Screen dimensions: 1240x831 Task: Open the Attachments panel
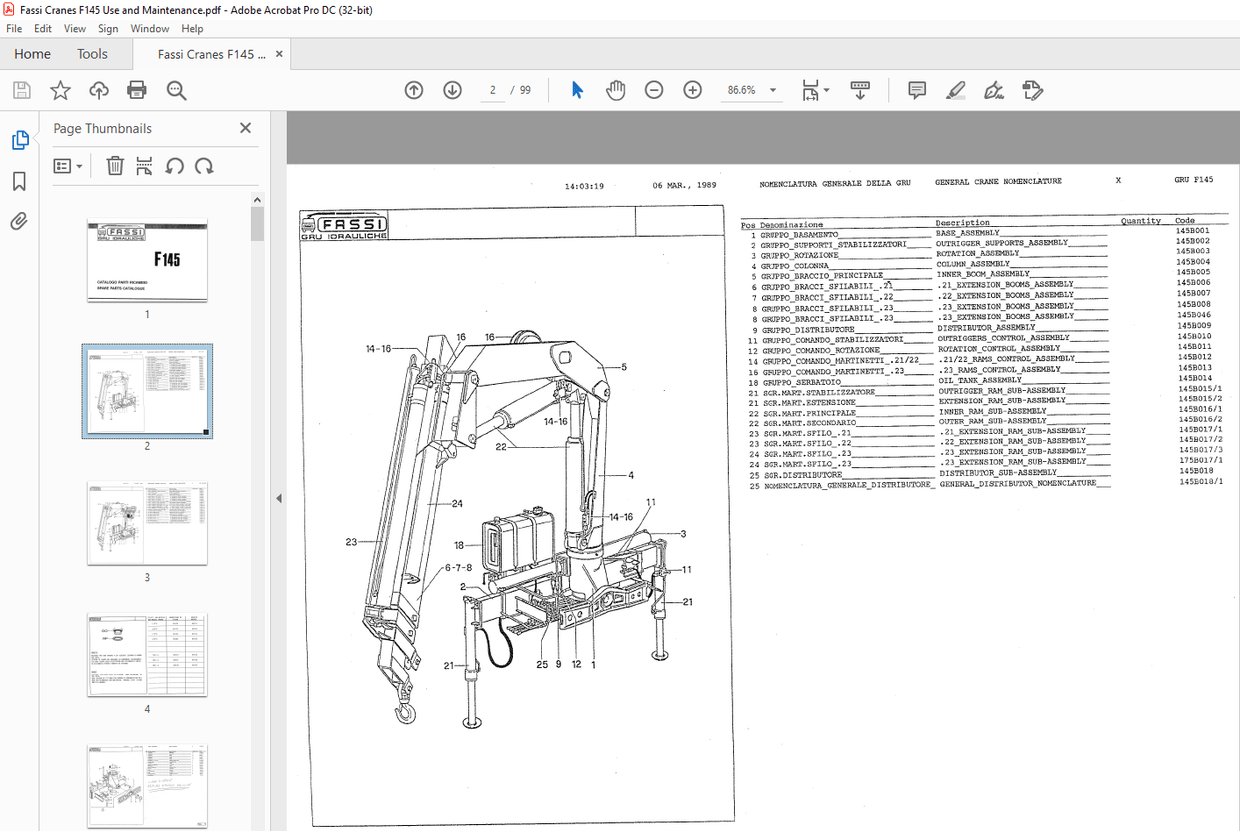[18, 220]
